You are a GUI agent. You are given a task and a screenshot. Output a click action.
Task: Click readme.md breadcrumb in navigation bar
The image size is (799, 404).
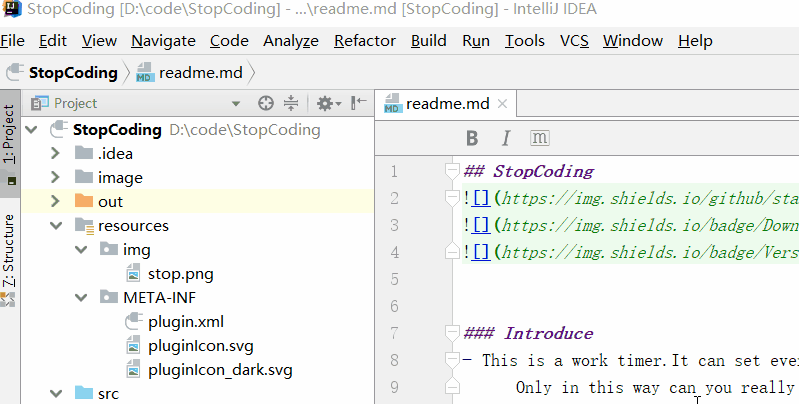(190, 73)
